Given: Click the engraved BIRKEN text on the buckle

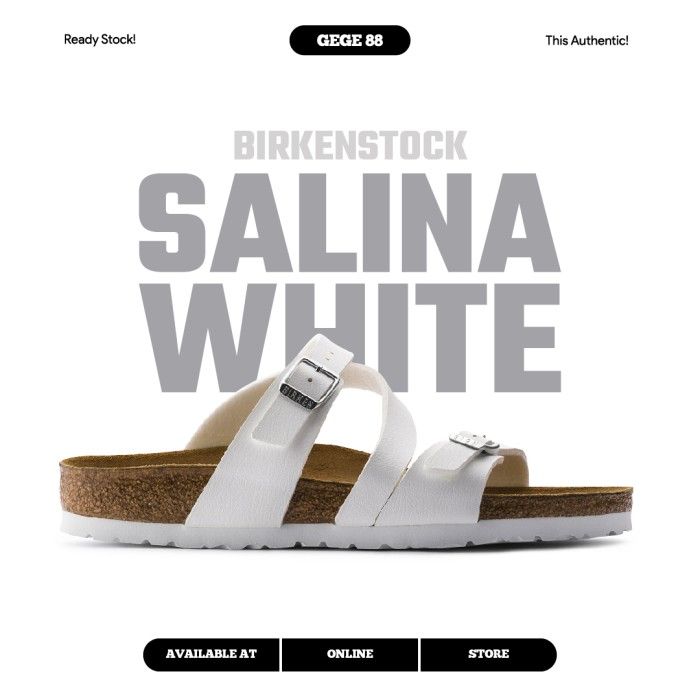Looking at the screenshot, I should pyautogui.click(x=296, y=397).
